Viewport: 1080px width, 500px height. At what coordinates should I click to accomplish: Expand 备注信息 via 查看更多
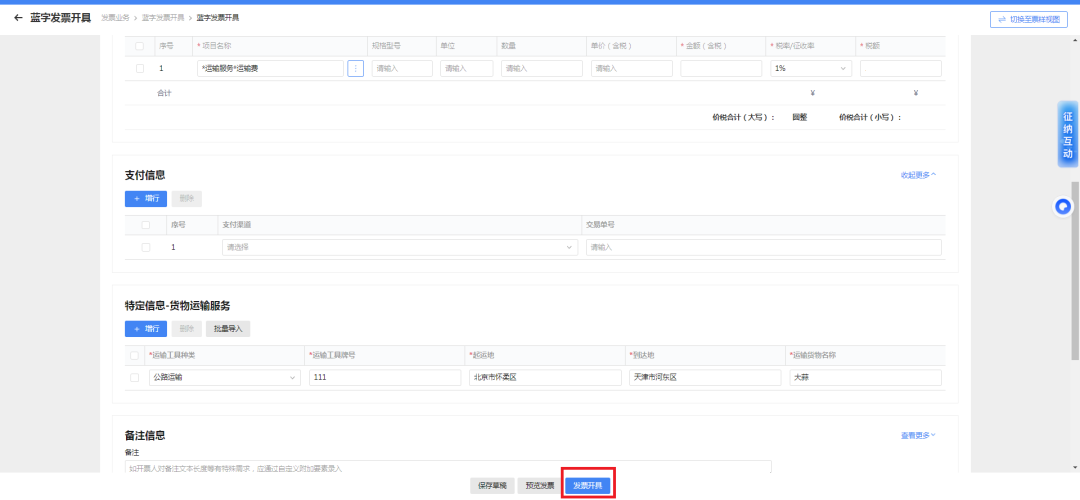tap(918, 435)
